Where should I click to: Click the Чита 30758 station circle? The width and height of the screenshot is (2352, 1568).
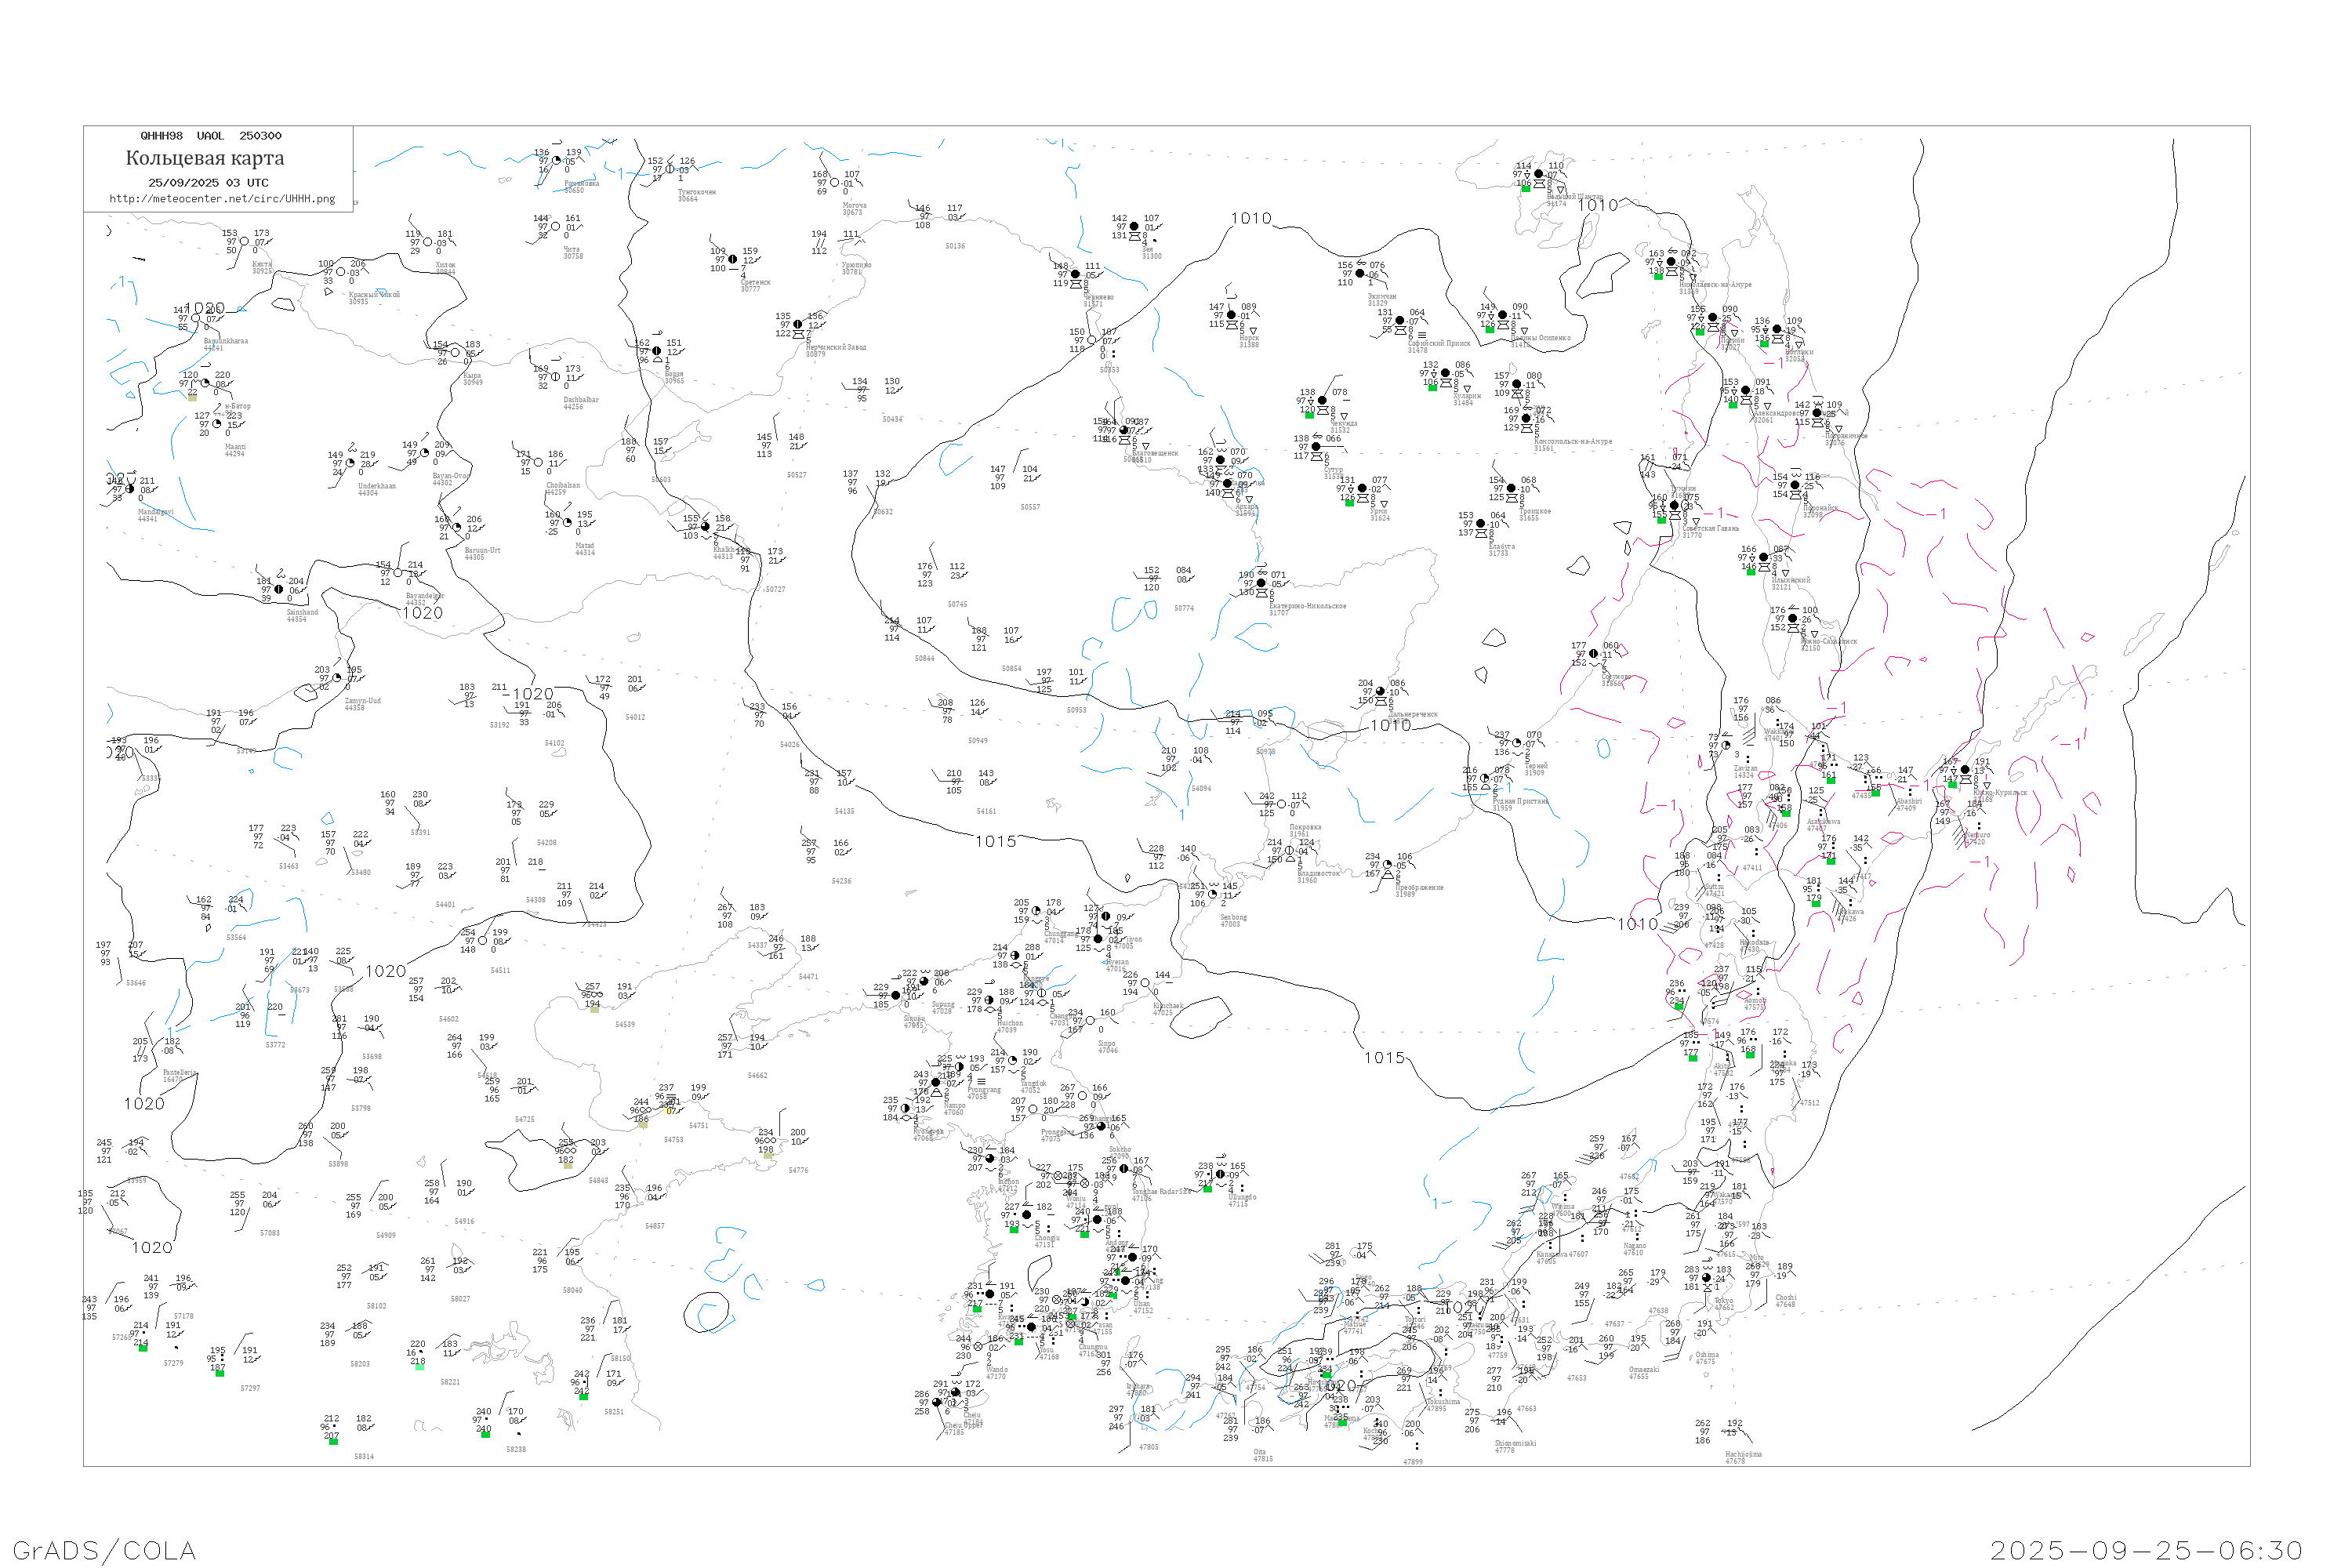pyautogui.click(x=556, y=227)
